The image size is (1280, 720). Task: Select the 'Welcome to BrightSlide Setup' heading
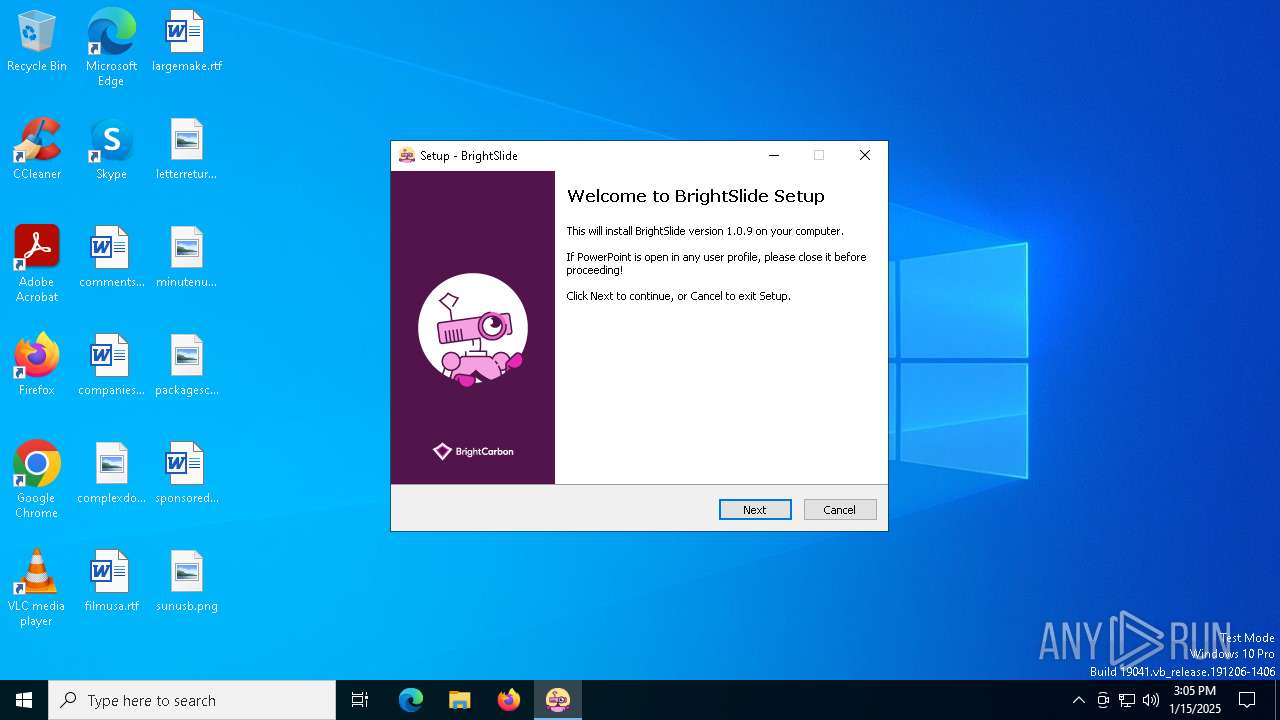[696, 196]
